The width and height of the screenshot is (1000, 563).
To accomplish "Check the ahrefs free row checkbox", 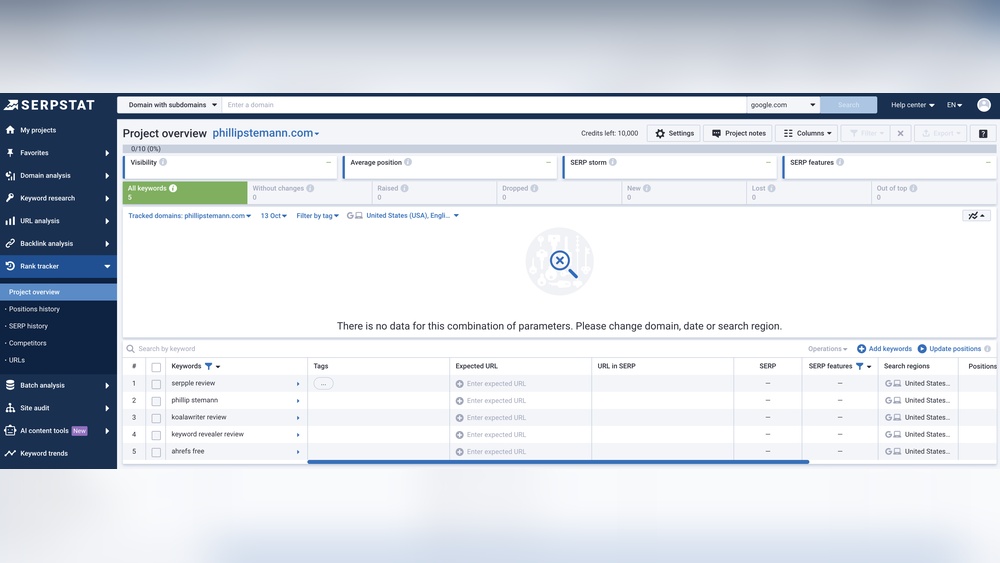I will coord(156,452).
